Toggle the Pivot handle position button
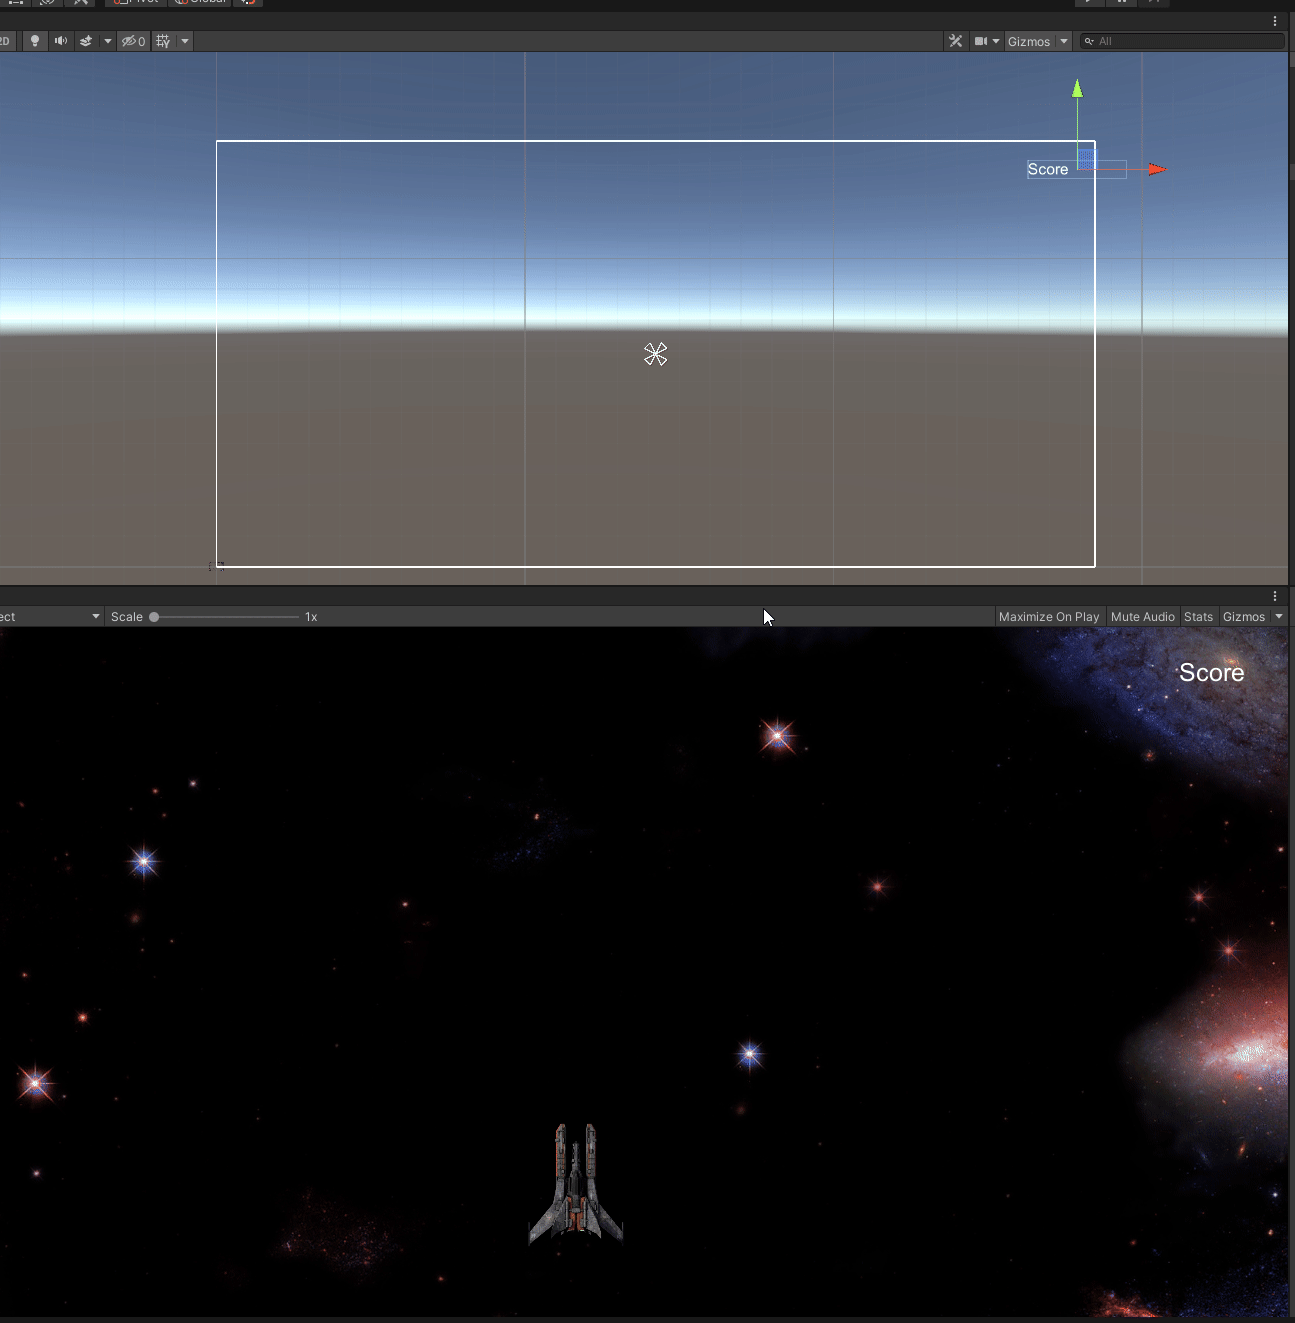1295x1323 pixels. click(x=135, y=2)
